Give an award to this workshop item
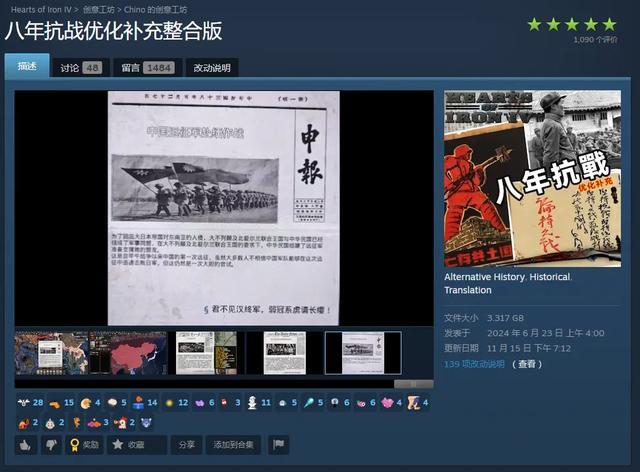Screen dimensions: 640x472 coord(84,444)
